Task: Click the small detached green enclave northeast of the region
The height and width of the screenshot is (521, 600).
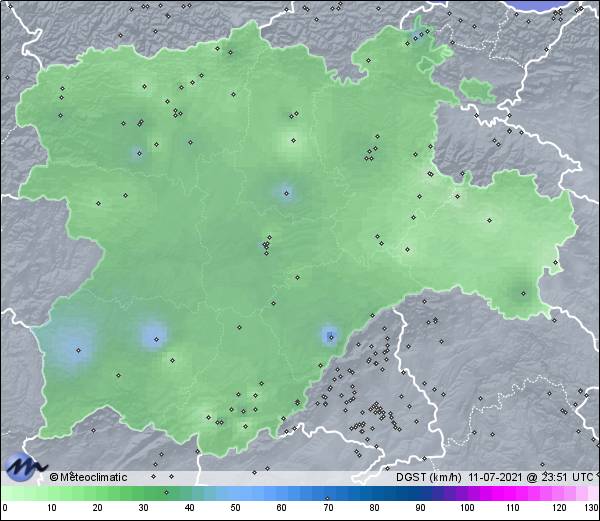Action: (476, 90)
